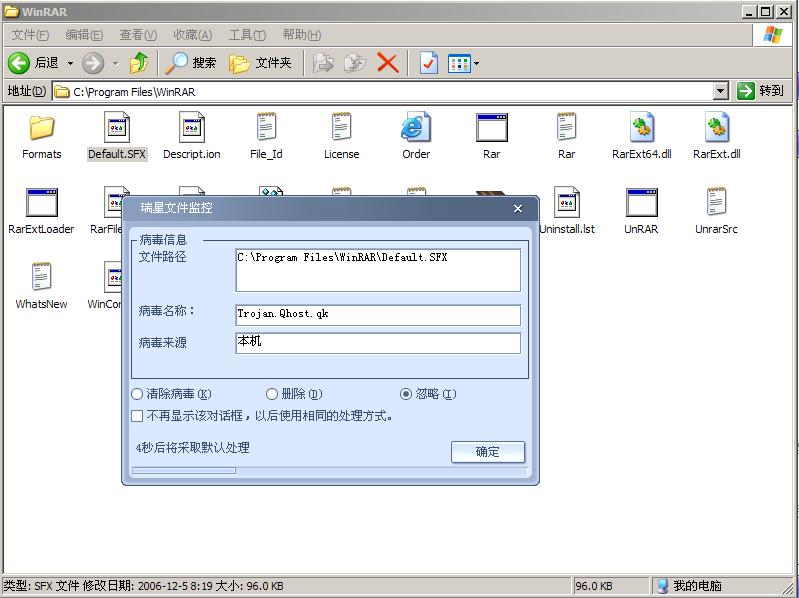Open the 查看 menu
The image size is (799, 598).
pos(138,35)
